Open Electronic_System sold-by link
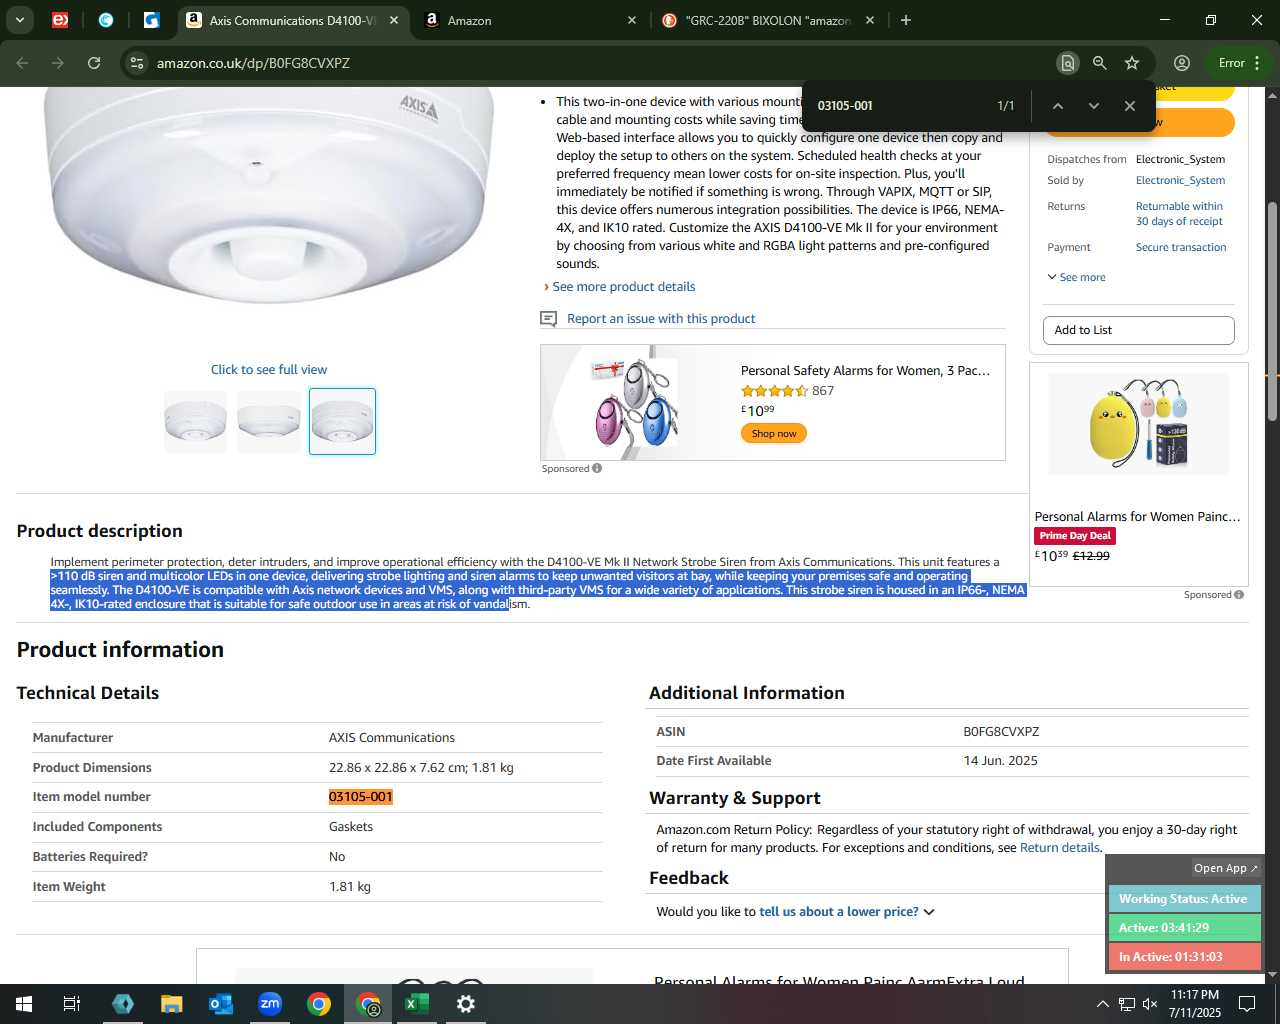This screenshot has width=1280, height=1024. (1180, 181)
